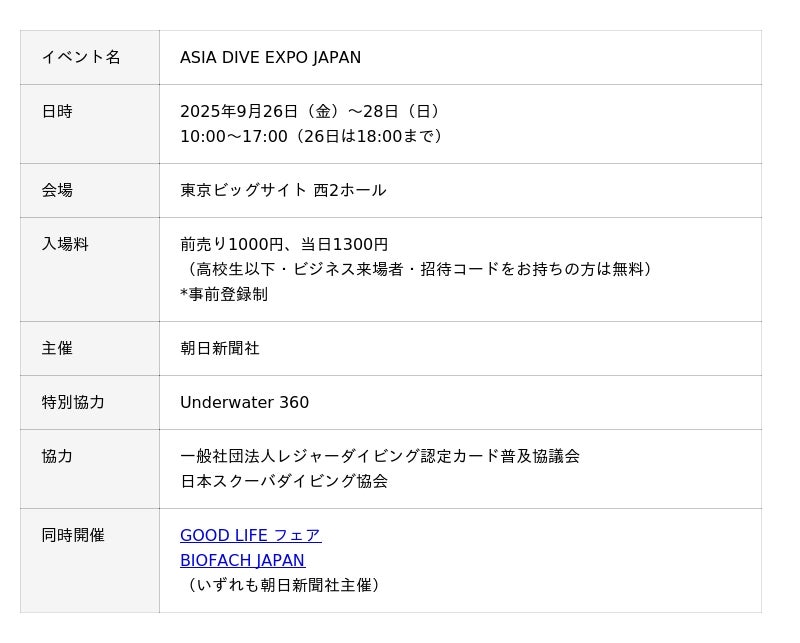Click the 東京ビッグサイト 西2ホール venue text
This screenshot has height=643, width=800.
[283, 191]
